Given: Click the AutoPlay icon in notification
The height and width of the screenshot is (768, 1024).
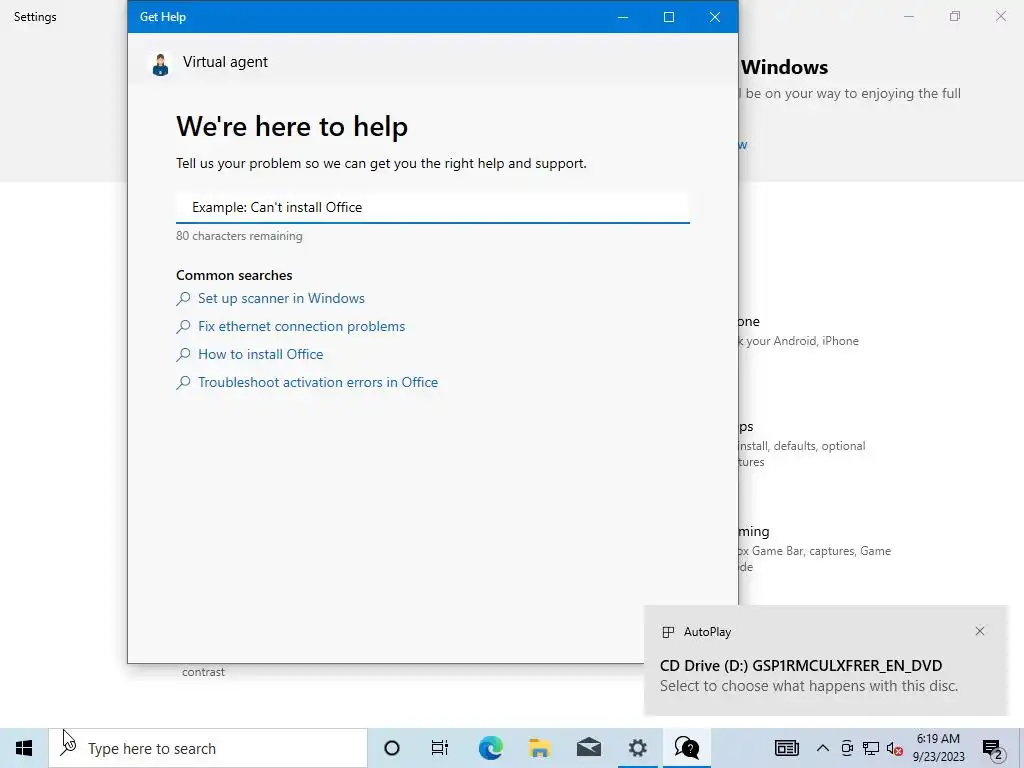Looking at the screenshot, I should click(x=667, y=632).
